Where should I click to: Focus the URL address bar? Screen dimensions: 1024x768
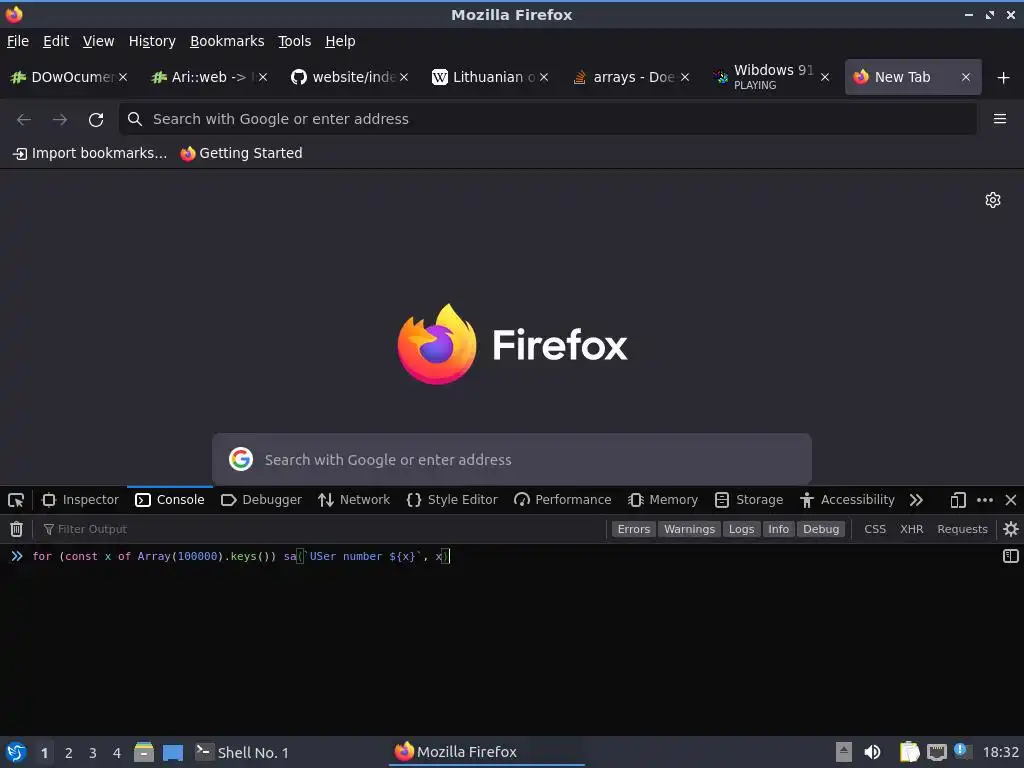[548, 119]
